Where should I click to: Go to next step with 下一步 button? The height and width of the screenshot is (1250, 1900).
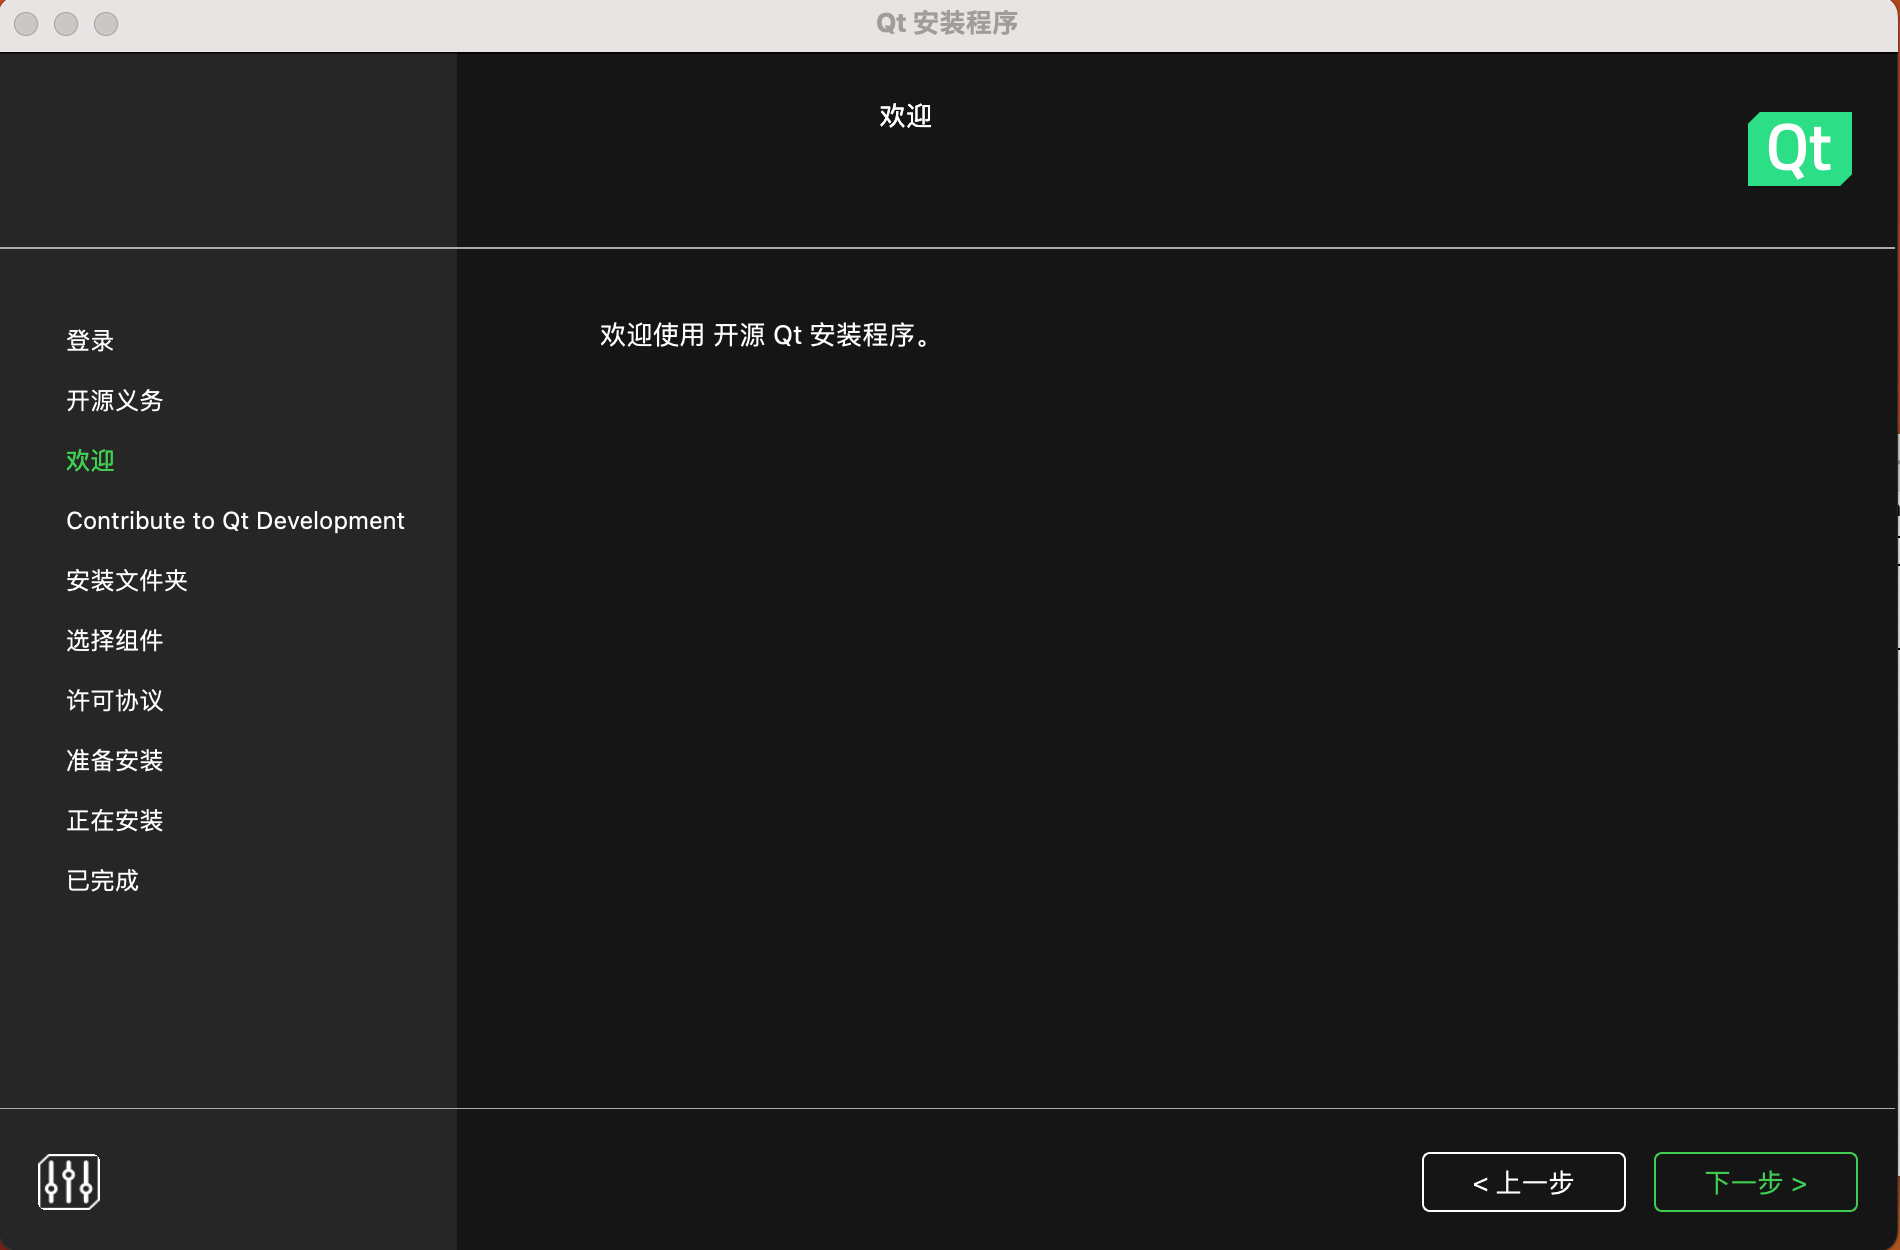coord(1755,1182)
